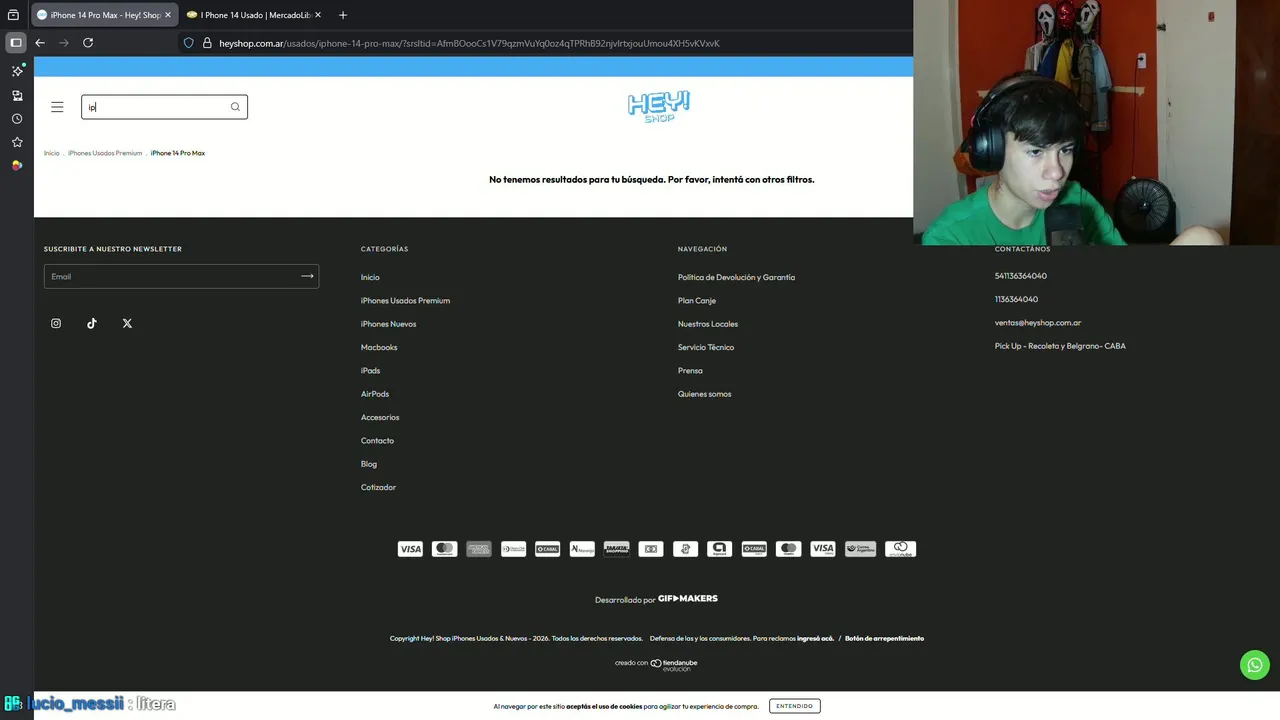The width and height of the screenshot is (1280, 720).
Task: Close the iPhone 14 Pro Max tab
Action: [168, 15]
